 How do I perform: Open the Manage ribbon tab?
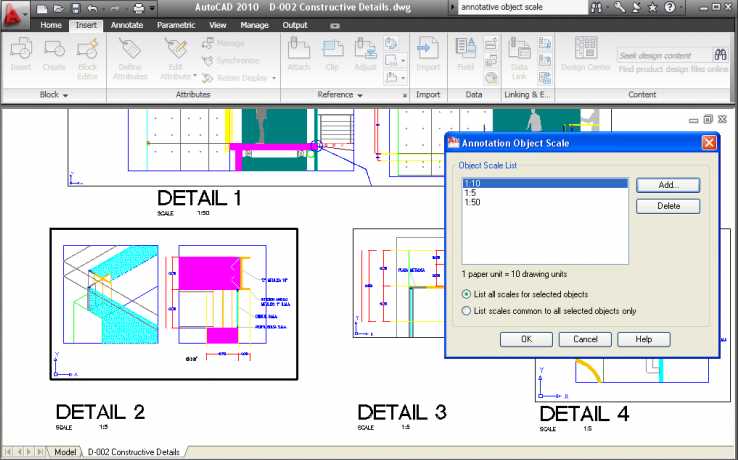click(254, 25)
